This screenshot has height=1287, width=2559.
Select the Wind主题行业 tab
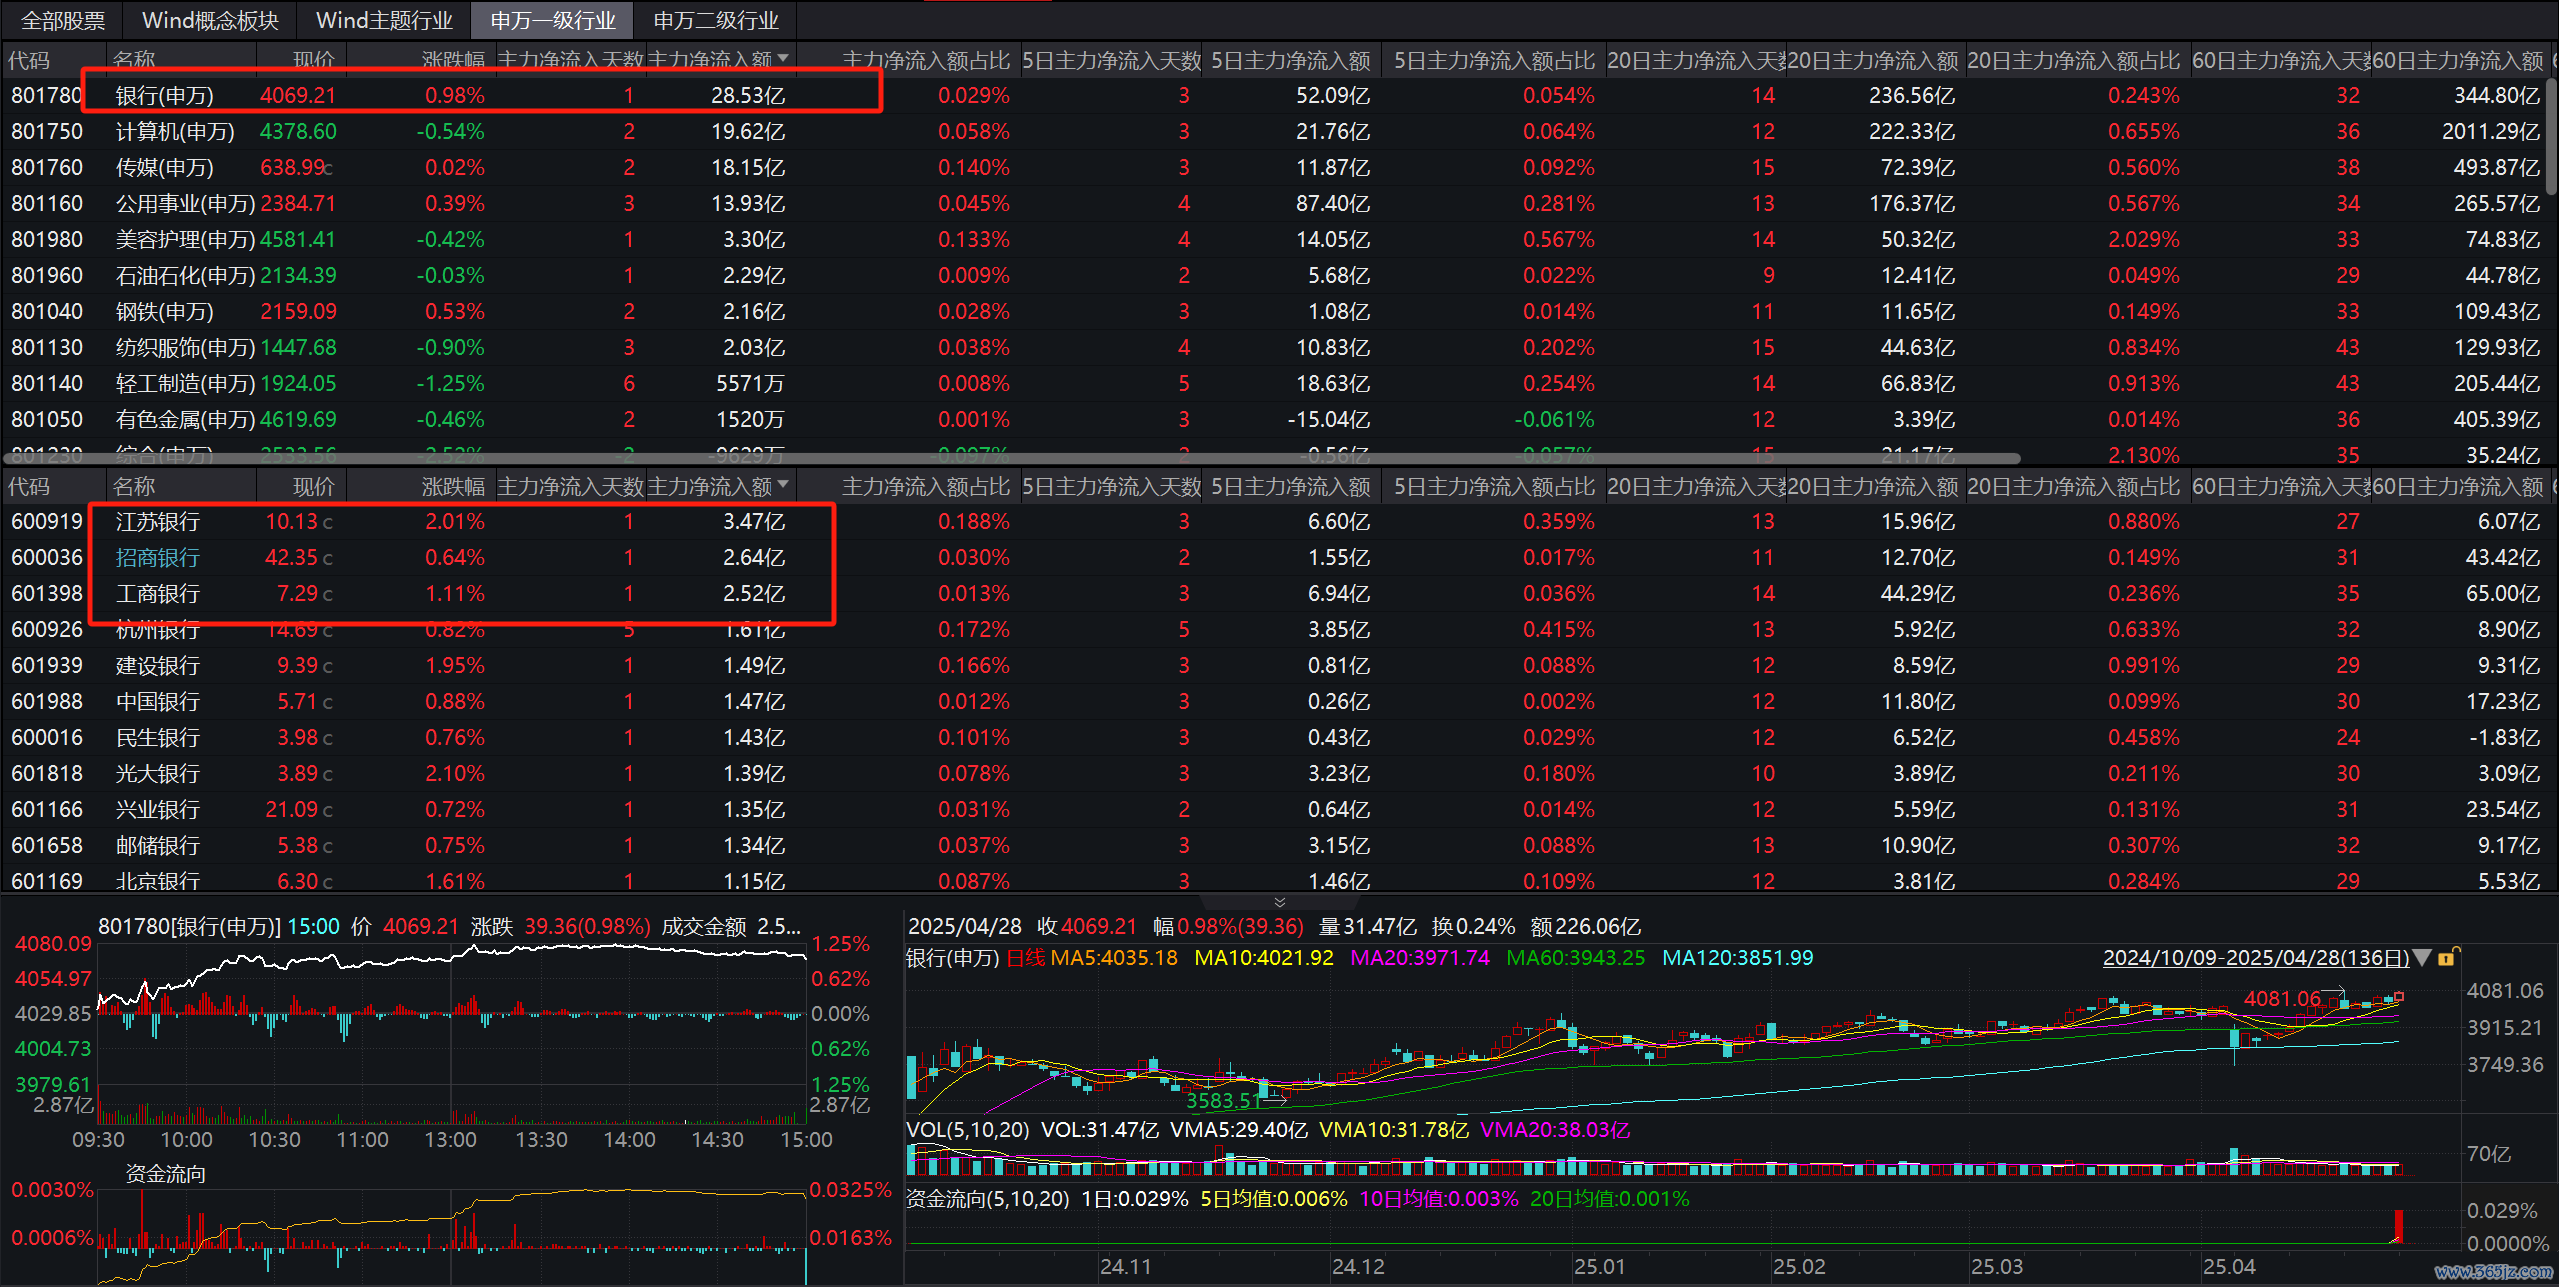[x=384, y=20]
